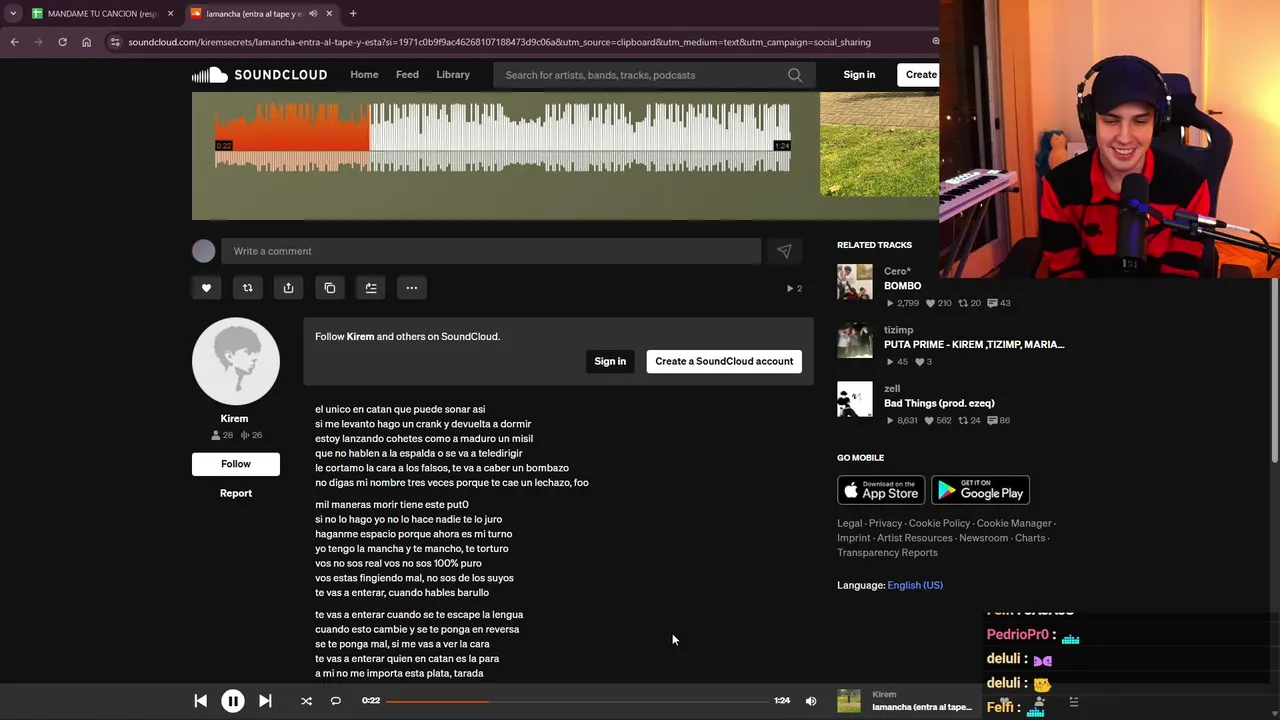Add track to next up queue icon
This screenshot has width=1280, height=720.
click(370, 288)
